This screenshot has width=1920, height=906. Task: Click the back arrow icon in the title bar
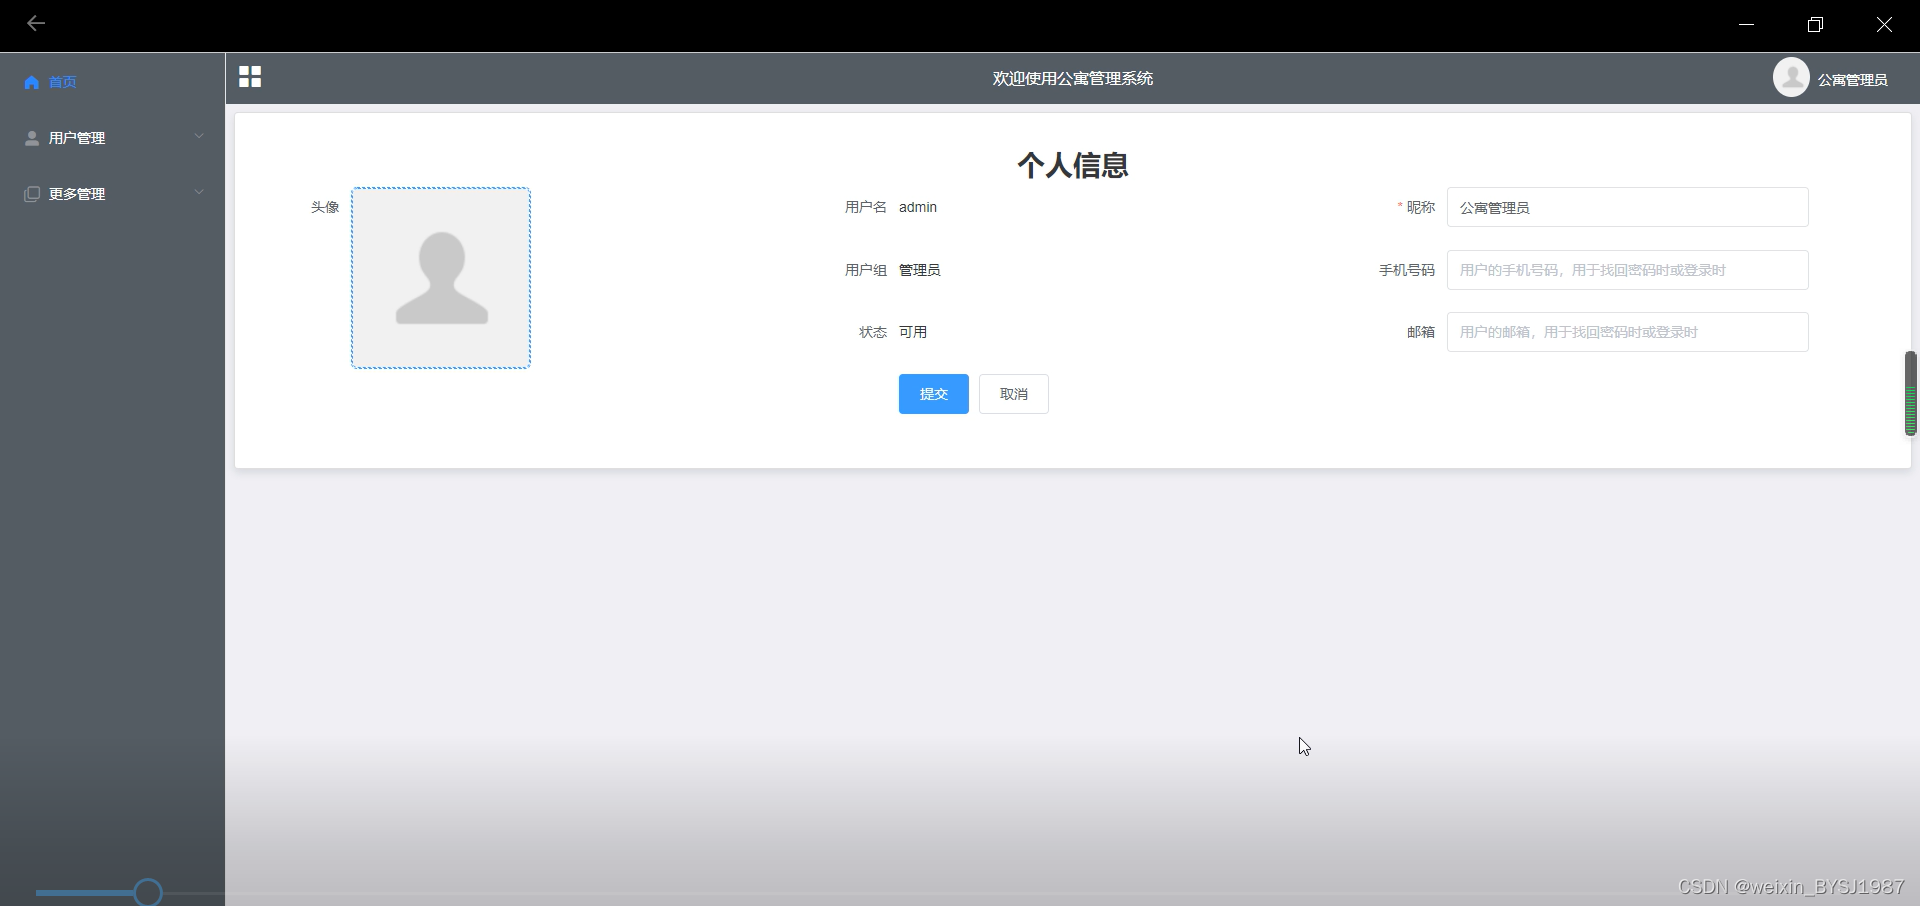[x=36, y=23]
